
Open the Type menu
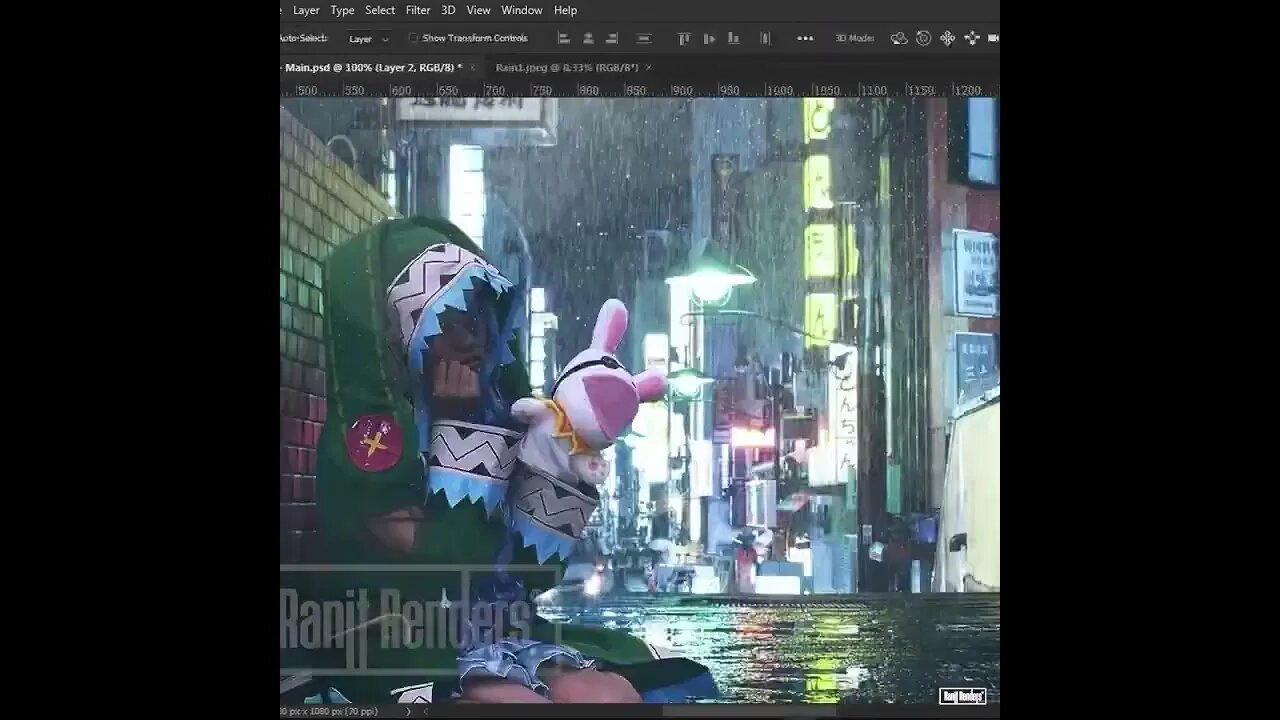click(x=342, y=10)
